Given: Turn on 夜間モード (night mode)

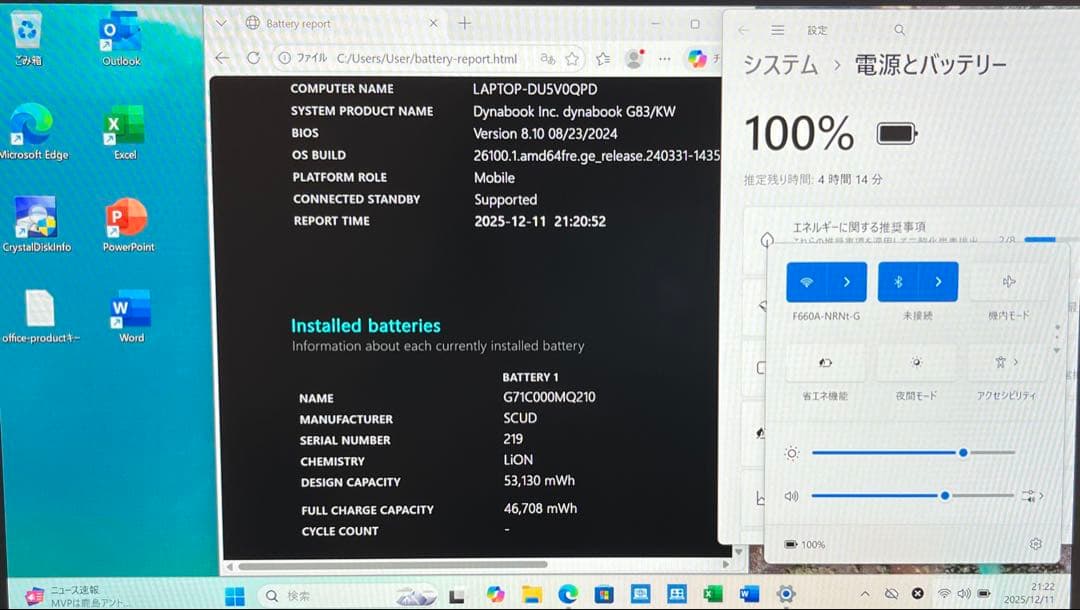Looking at the screenshot, I should pos(917,363).
